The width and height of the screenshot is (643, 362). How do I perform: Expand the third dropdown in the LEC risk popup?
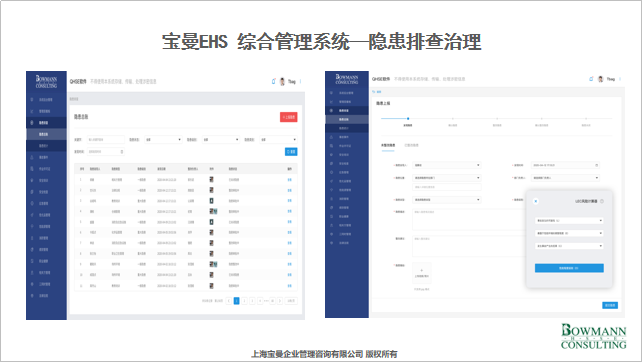(569, 246)
